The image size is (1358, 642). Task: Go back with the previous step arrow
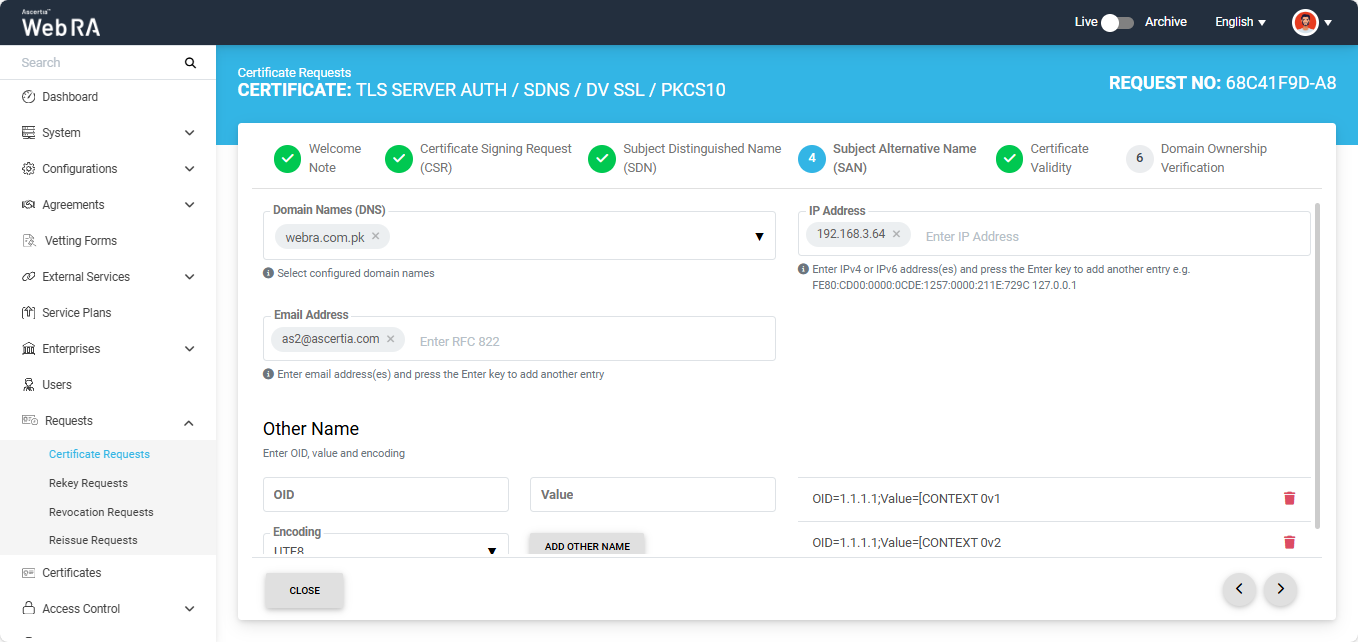1239,590
